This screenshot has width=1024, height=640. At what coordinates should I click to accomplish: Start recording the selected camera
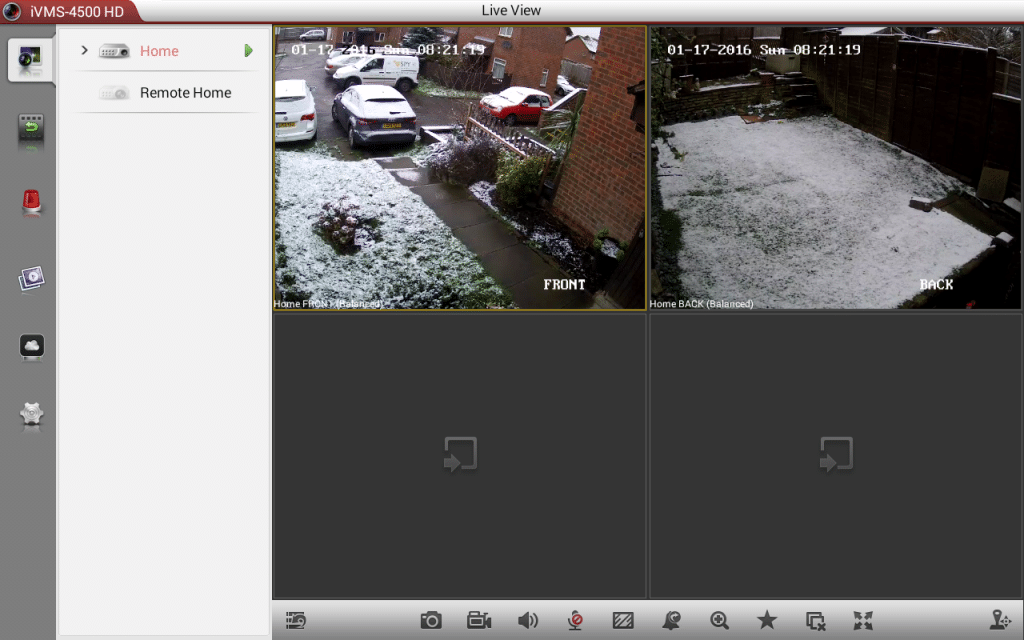click(x=478, y=620)
